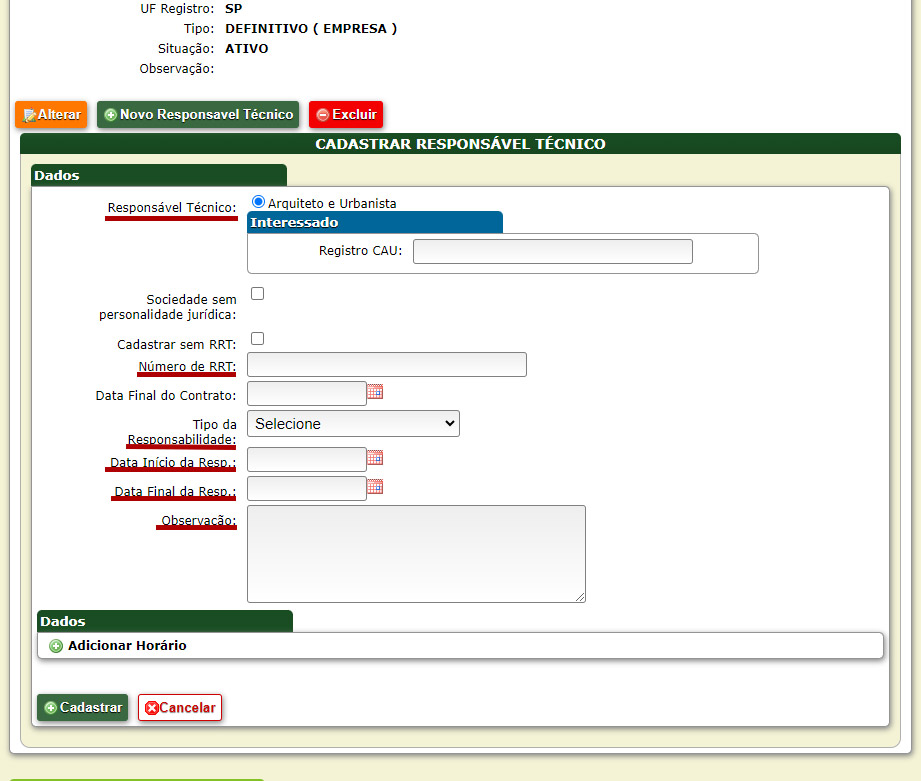Click the red Excluir button
This screenshot has width=921, height=781.
coord(346,115)
